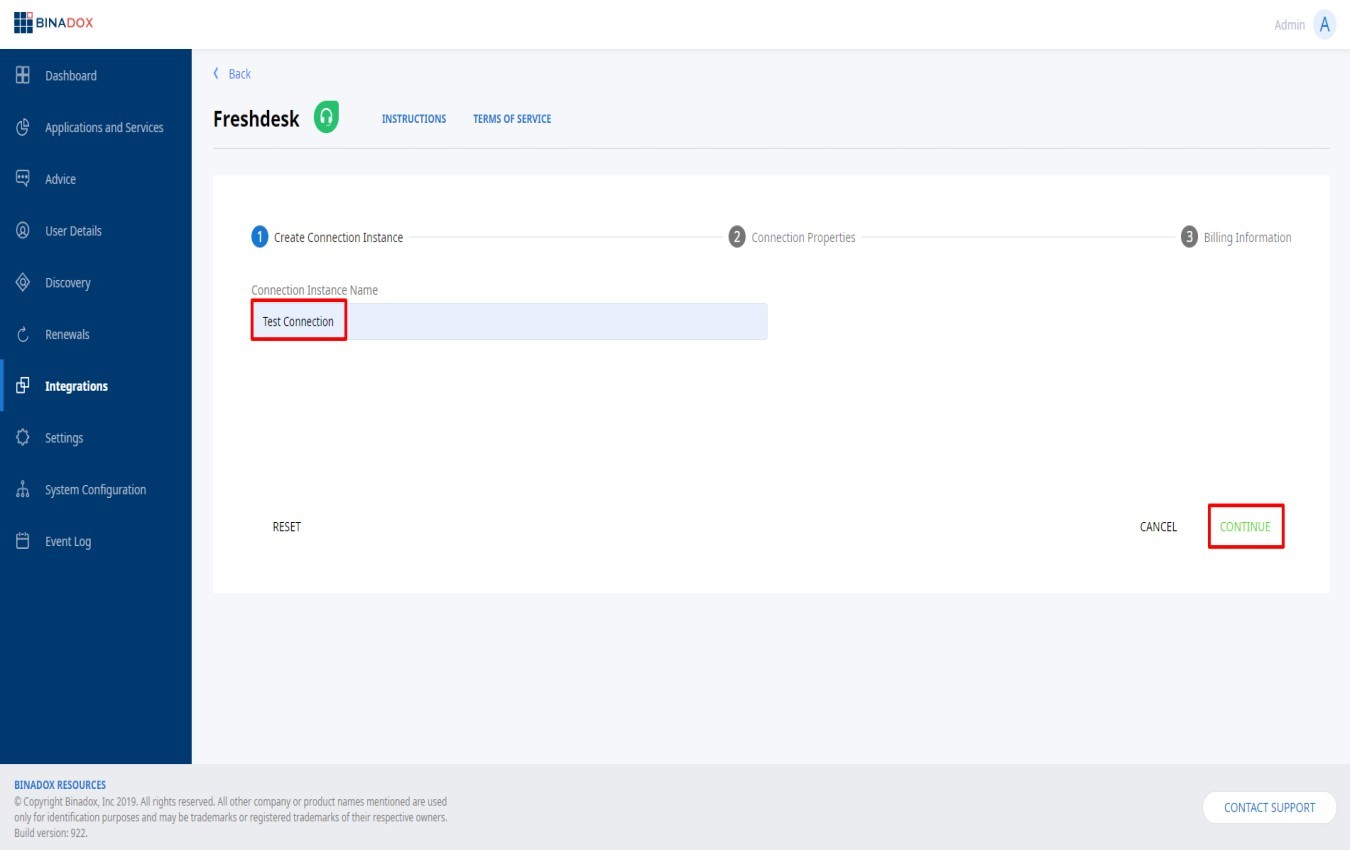Click the CANCEL button
Image resolution: width=1350 pixels, height=850 pixels.
pyautogui.click(x=1158, y=527)
